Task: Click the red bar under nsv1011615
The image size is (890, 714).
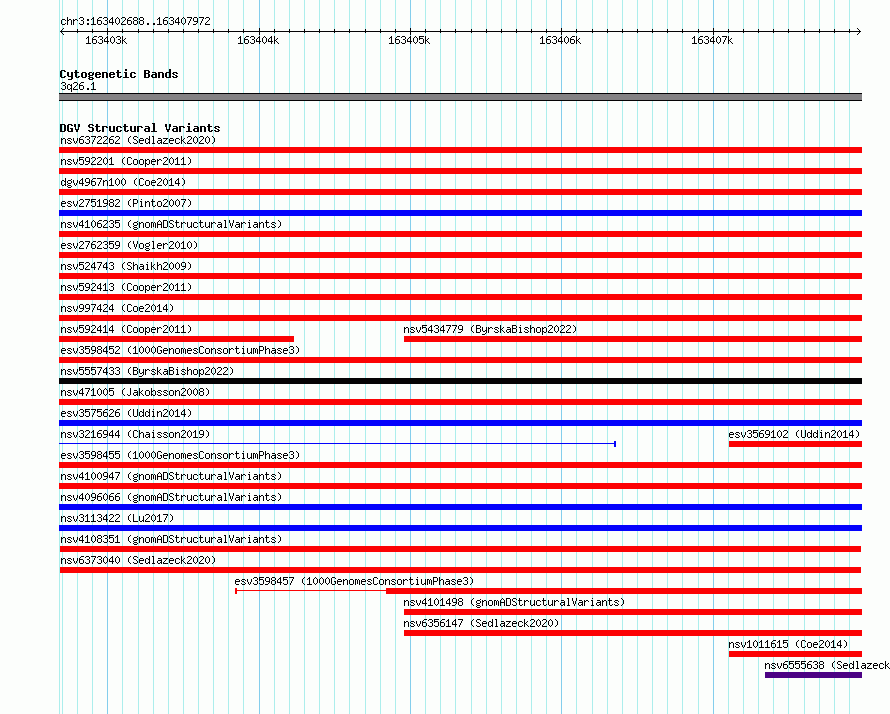Action: point(795,654)
